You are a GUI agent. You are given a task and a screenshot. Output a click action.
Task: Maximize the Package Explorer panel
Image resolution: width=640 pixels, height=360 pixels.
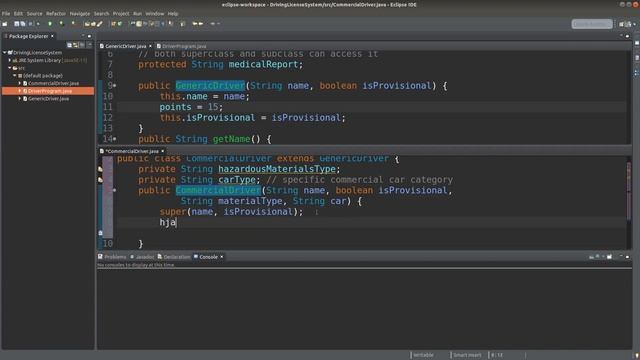coord(89,36)
